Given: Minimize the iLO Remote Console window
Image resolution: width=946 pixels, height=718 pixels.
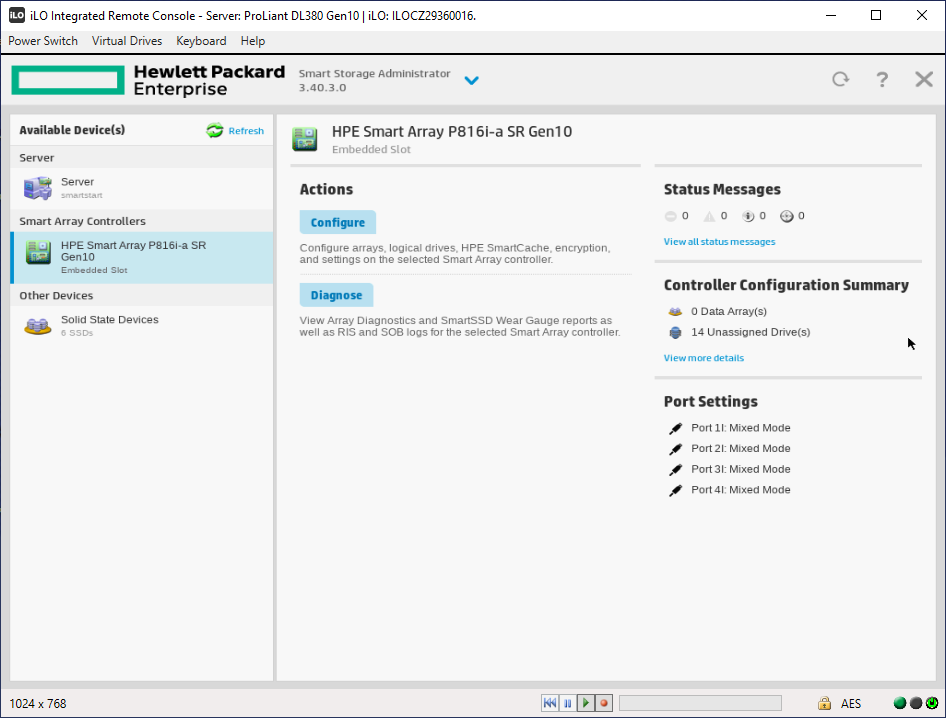Looking at the screenshot, I should point(831,16).
